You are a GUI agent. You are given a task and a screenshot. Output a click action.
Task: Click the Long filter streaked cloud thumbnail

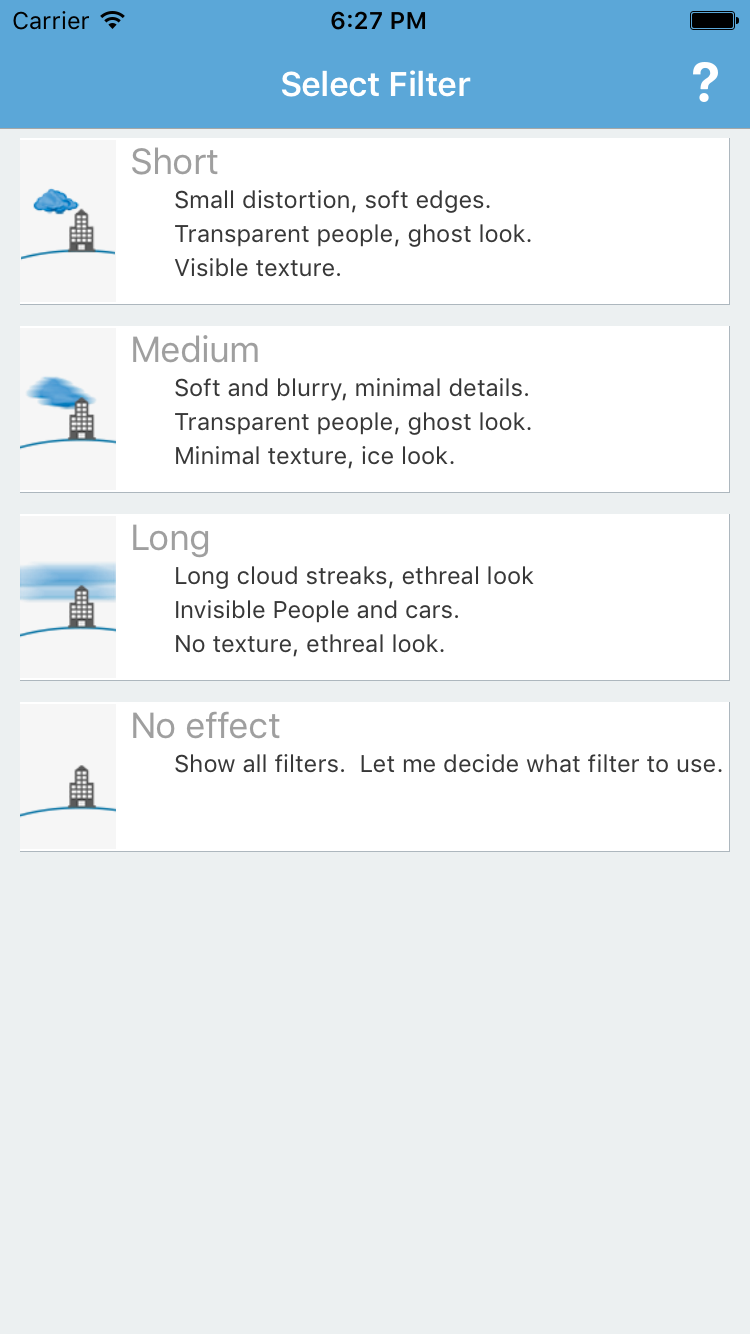(x=68, y=597)
